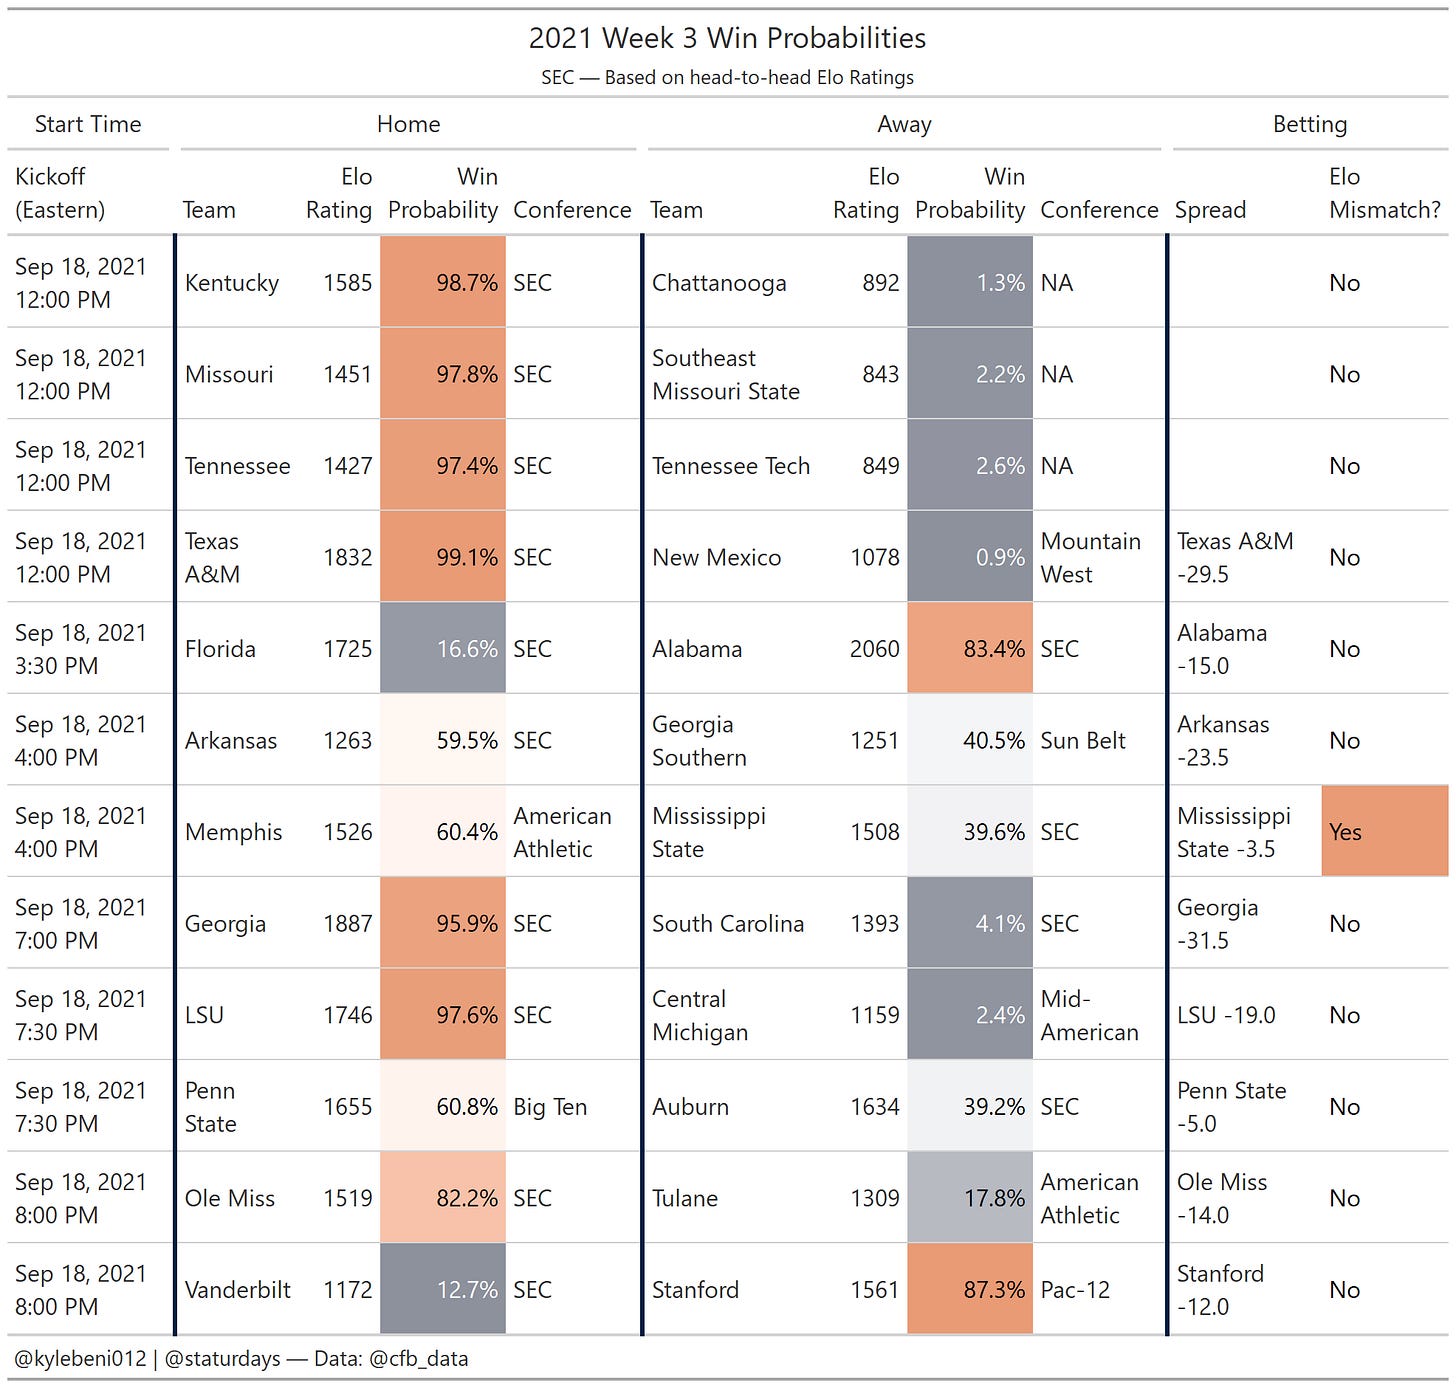Click Ole Miss 82.2% probability cell
Image resolution: width=1456 pixels, height=1388 pixels.
click(x=443, y=1198)
